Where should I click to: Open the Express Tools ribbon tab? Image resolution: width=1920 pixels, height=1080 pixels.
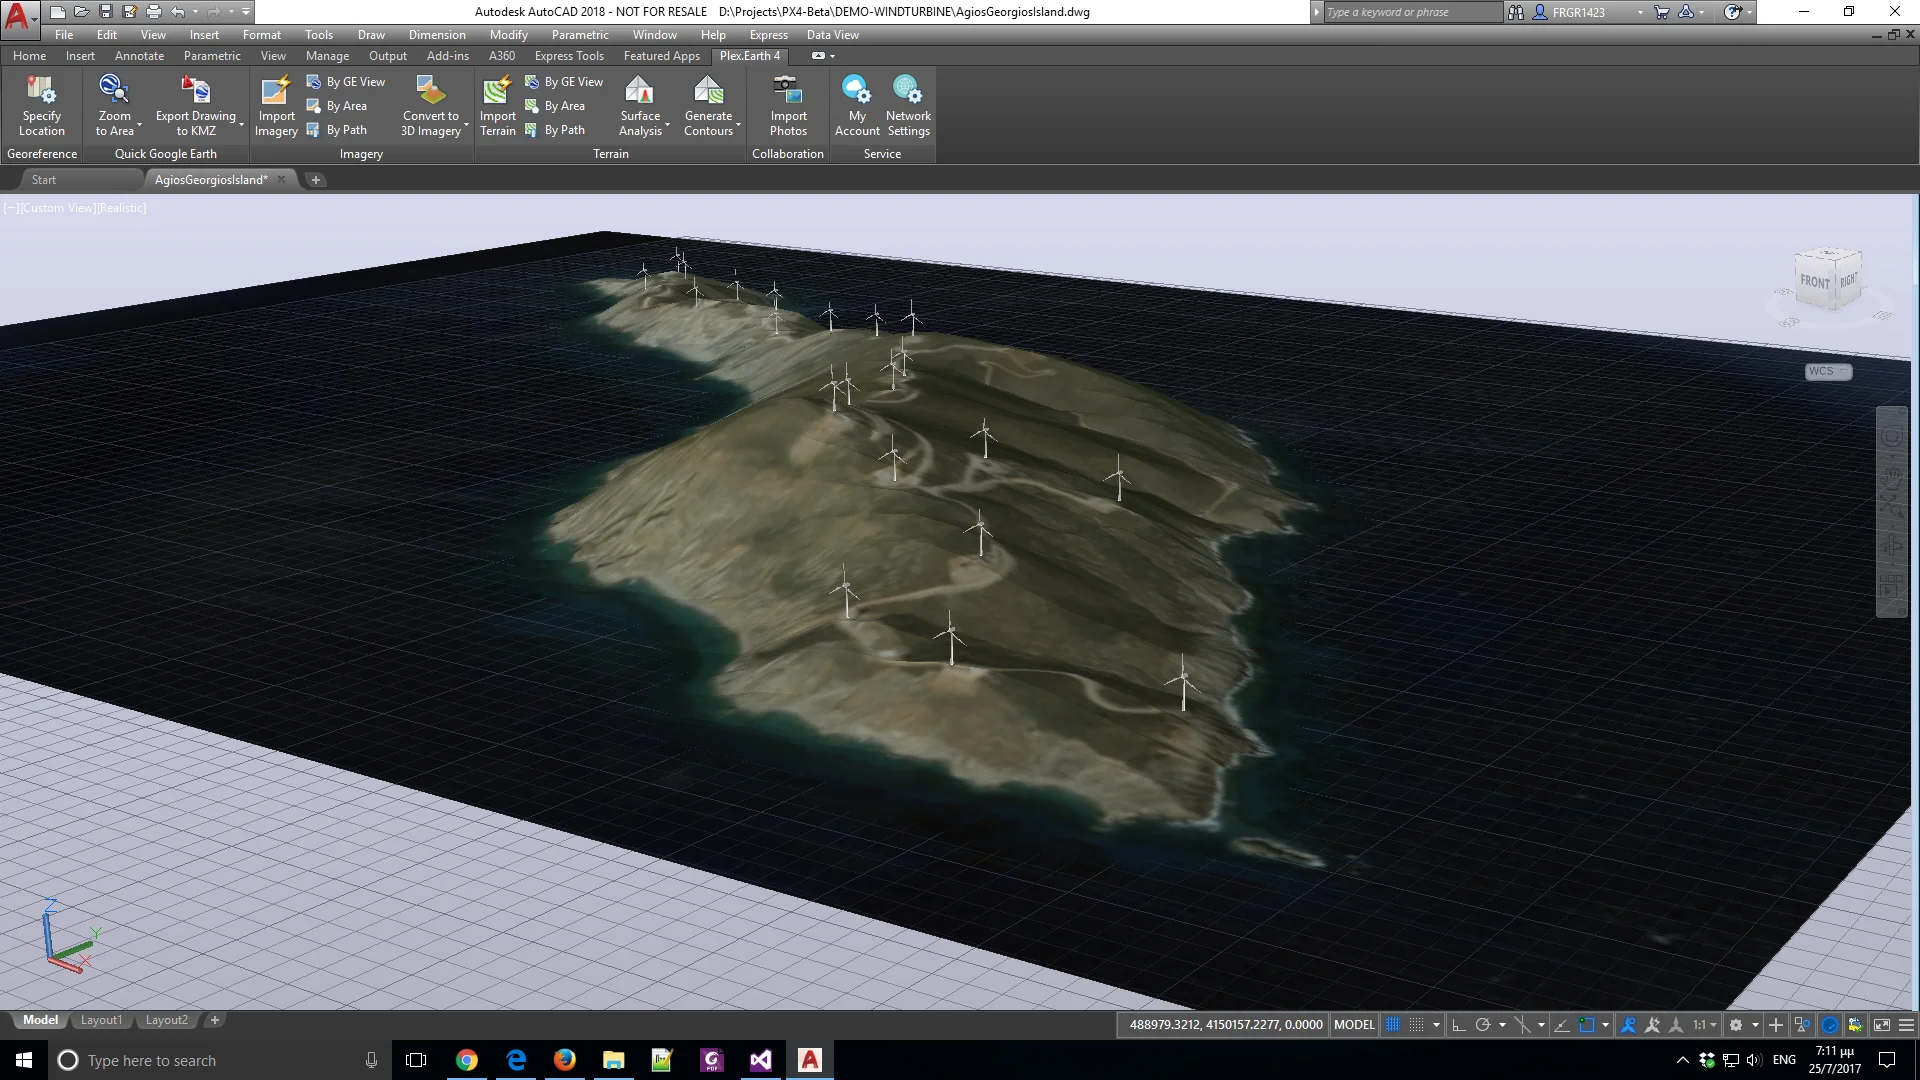coord(569,56)
